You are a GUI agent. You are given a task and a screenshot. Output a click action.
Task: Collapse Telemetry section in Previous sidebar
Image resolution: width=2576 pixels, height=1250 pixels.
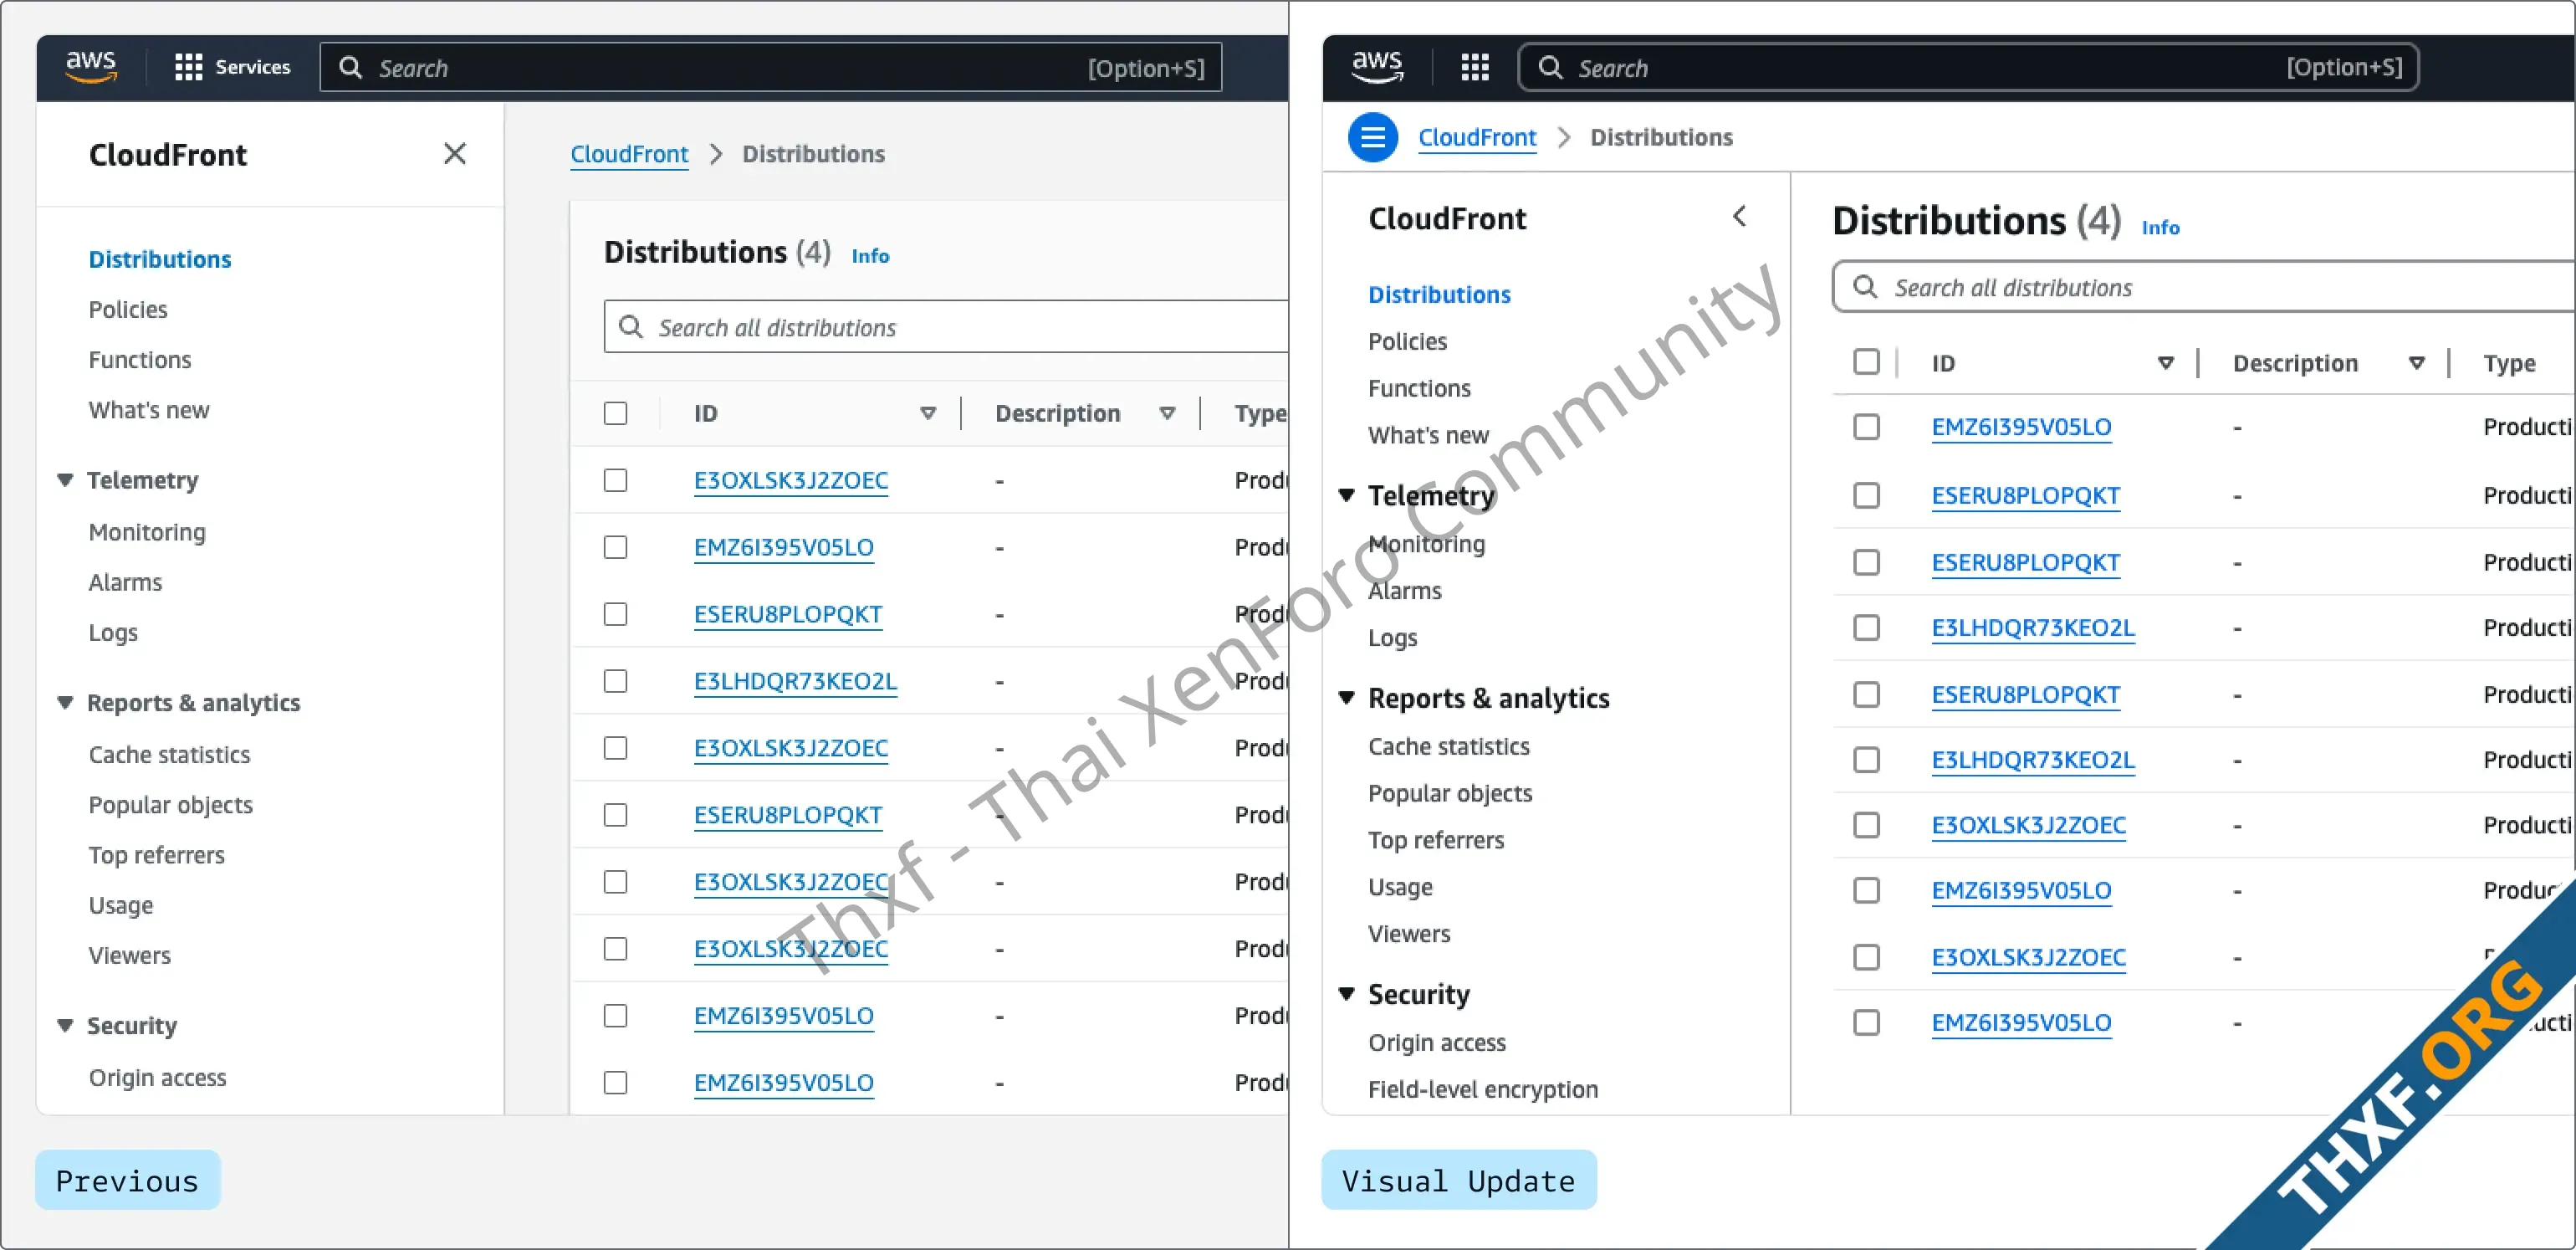tap(65, 480)
